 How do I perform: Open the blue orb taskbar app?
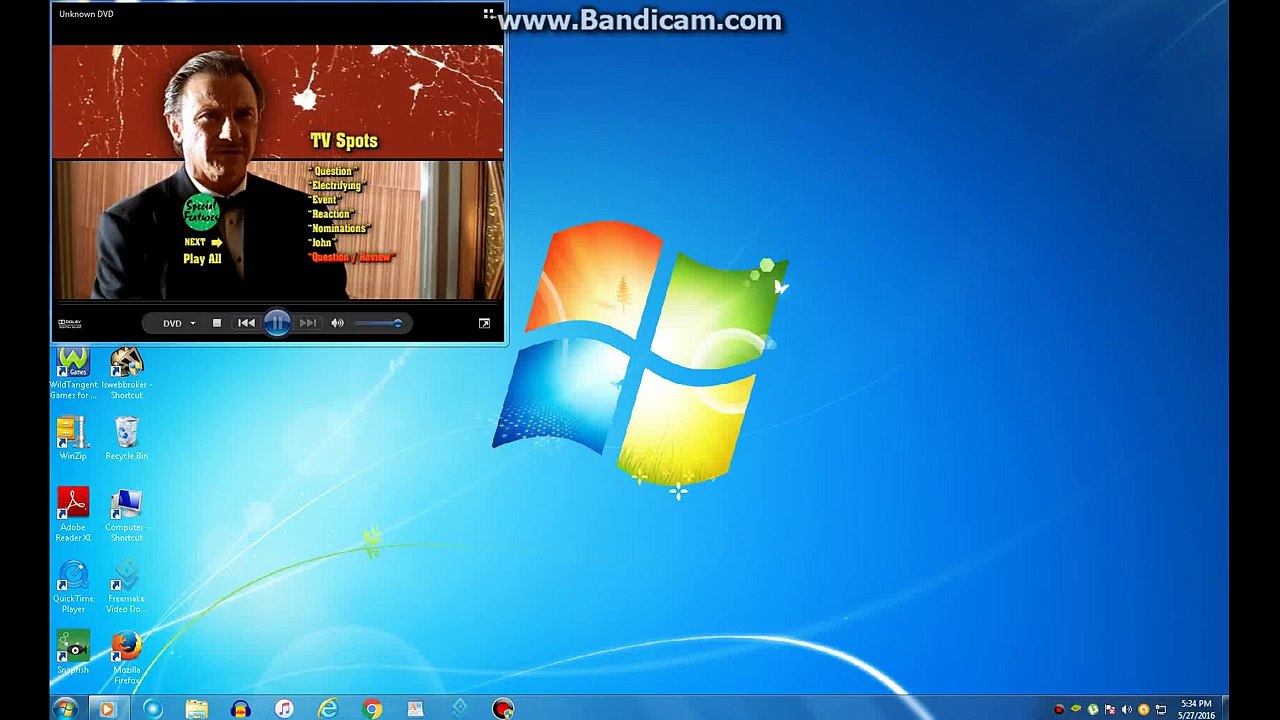153,709
